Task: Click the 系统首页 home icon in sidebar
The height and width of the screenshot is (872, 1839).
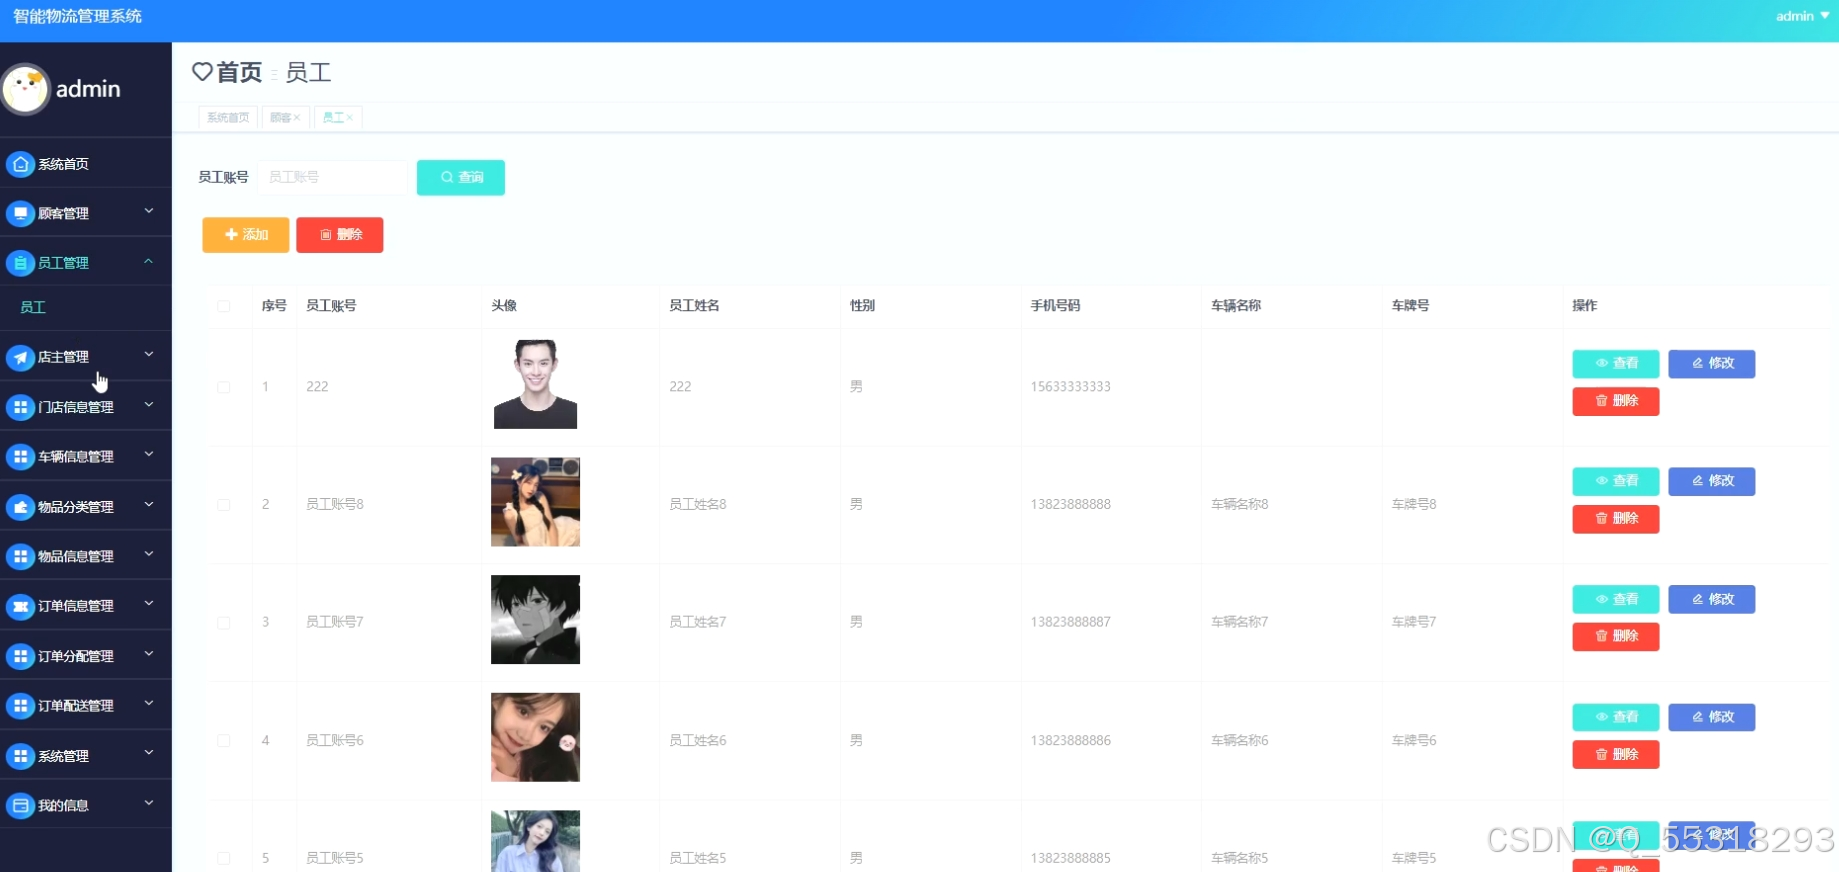Action: [x=20, y=164]
